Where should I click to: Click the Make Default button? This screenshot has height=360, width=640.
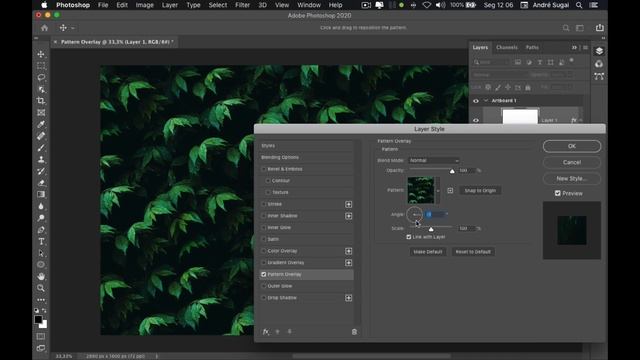428,252
